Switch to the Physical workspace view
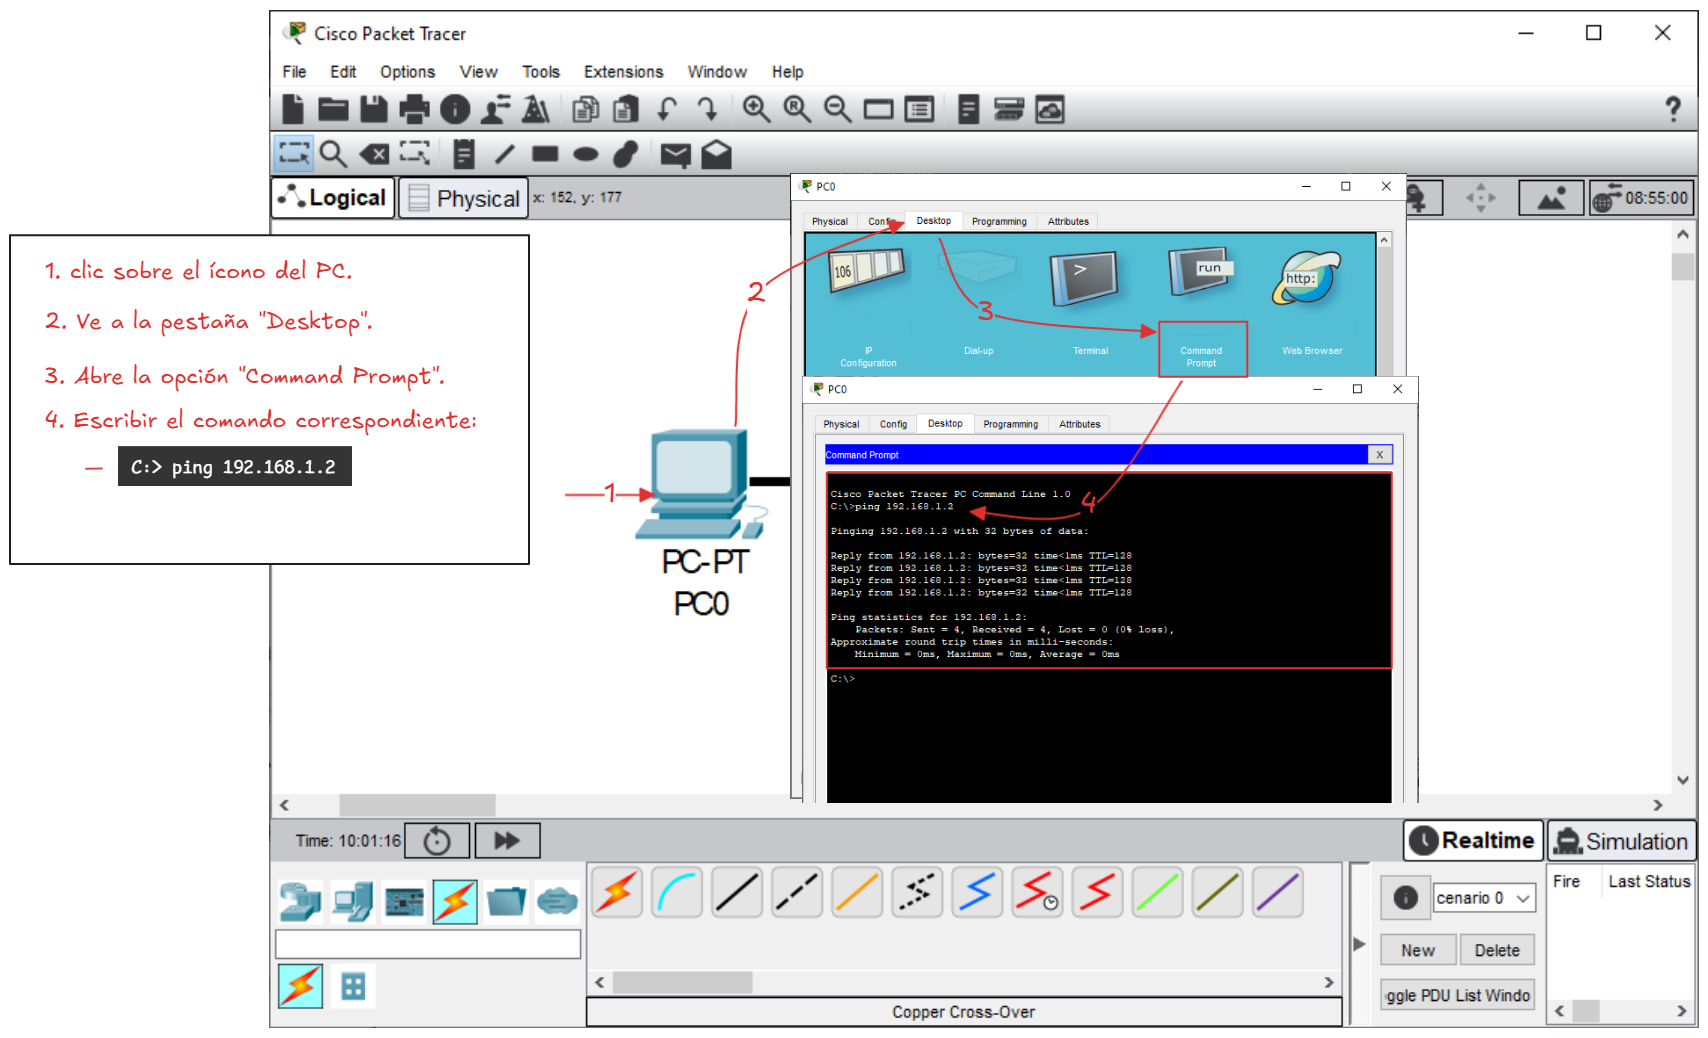Screen dimensions: 1708x1038 pos(464,198)
